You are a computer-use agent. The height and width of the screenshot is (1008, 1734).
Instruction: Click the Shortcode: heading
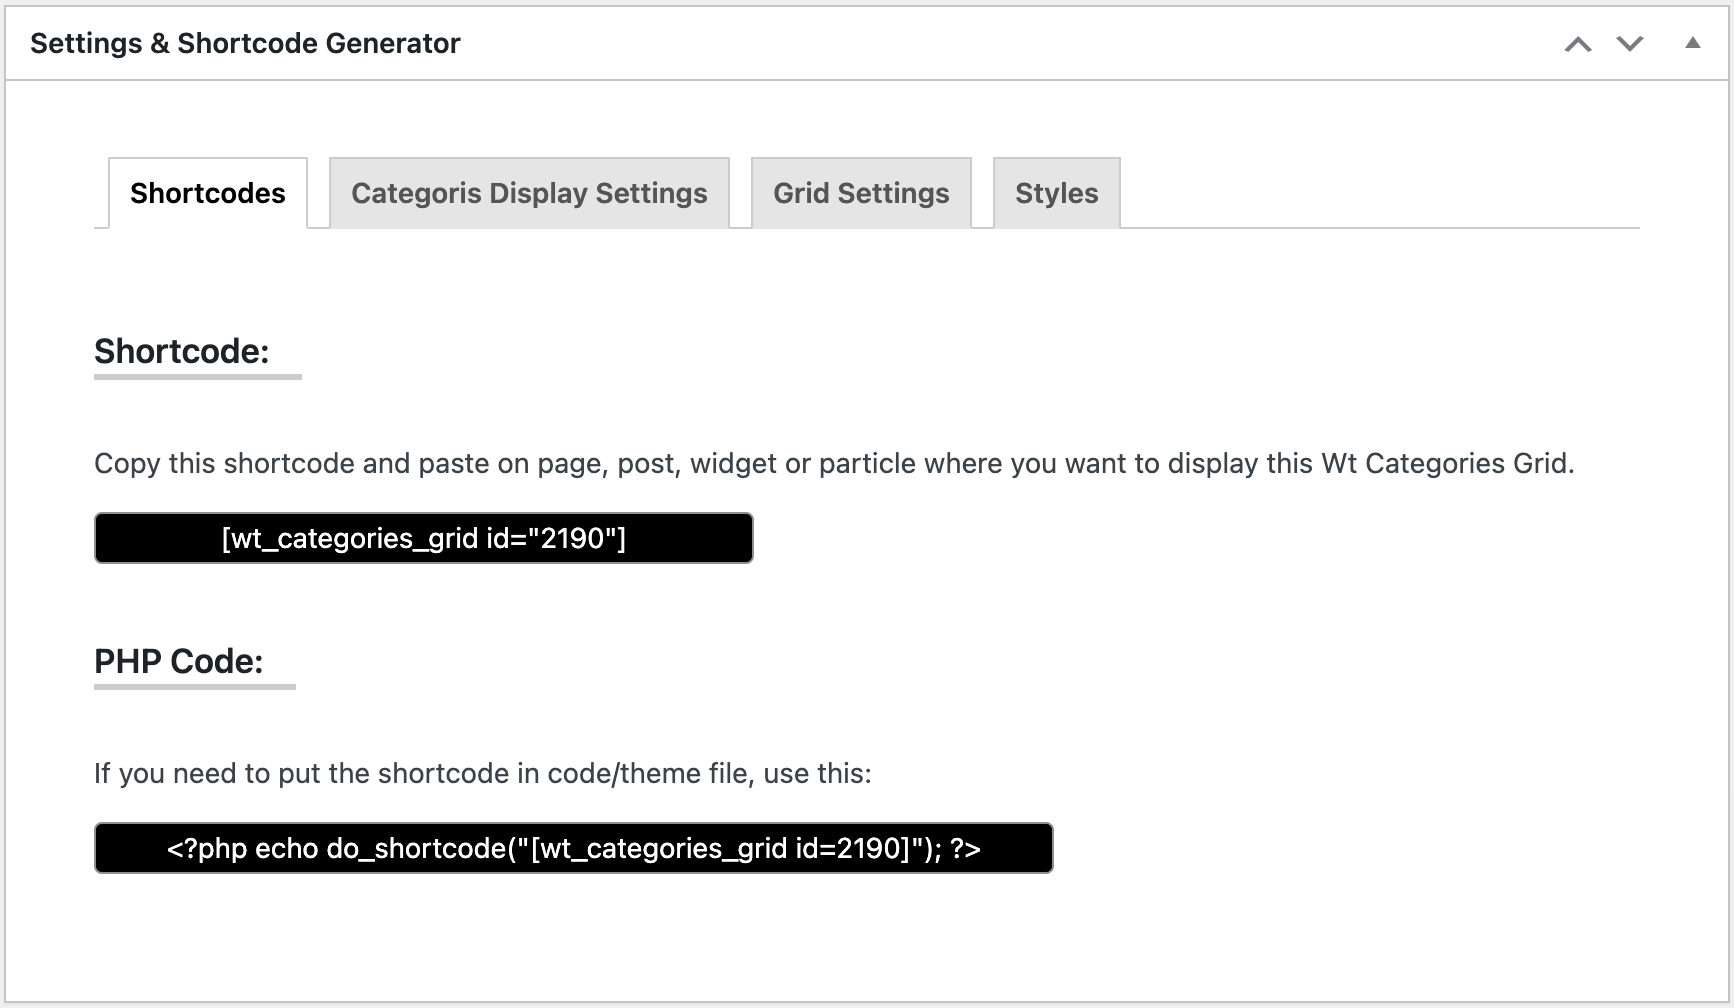[x=182, y=351]
